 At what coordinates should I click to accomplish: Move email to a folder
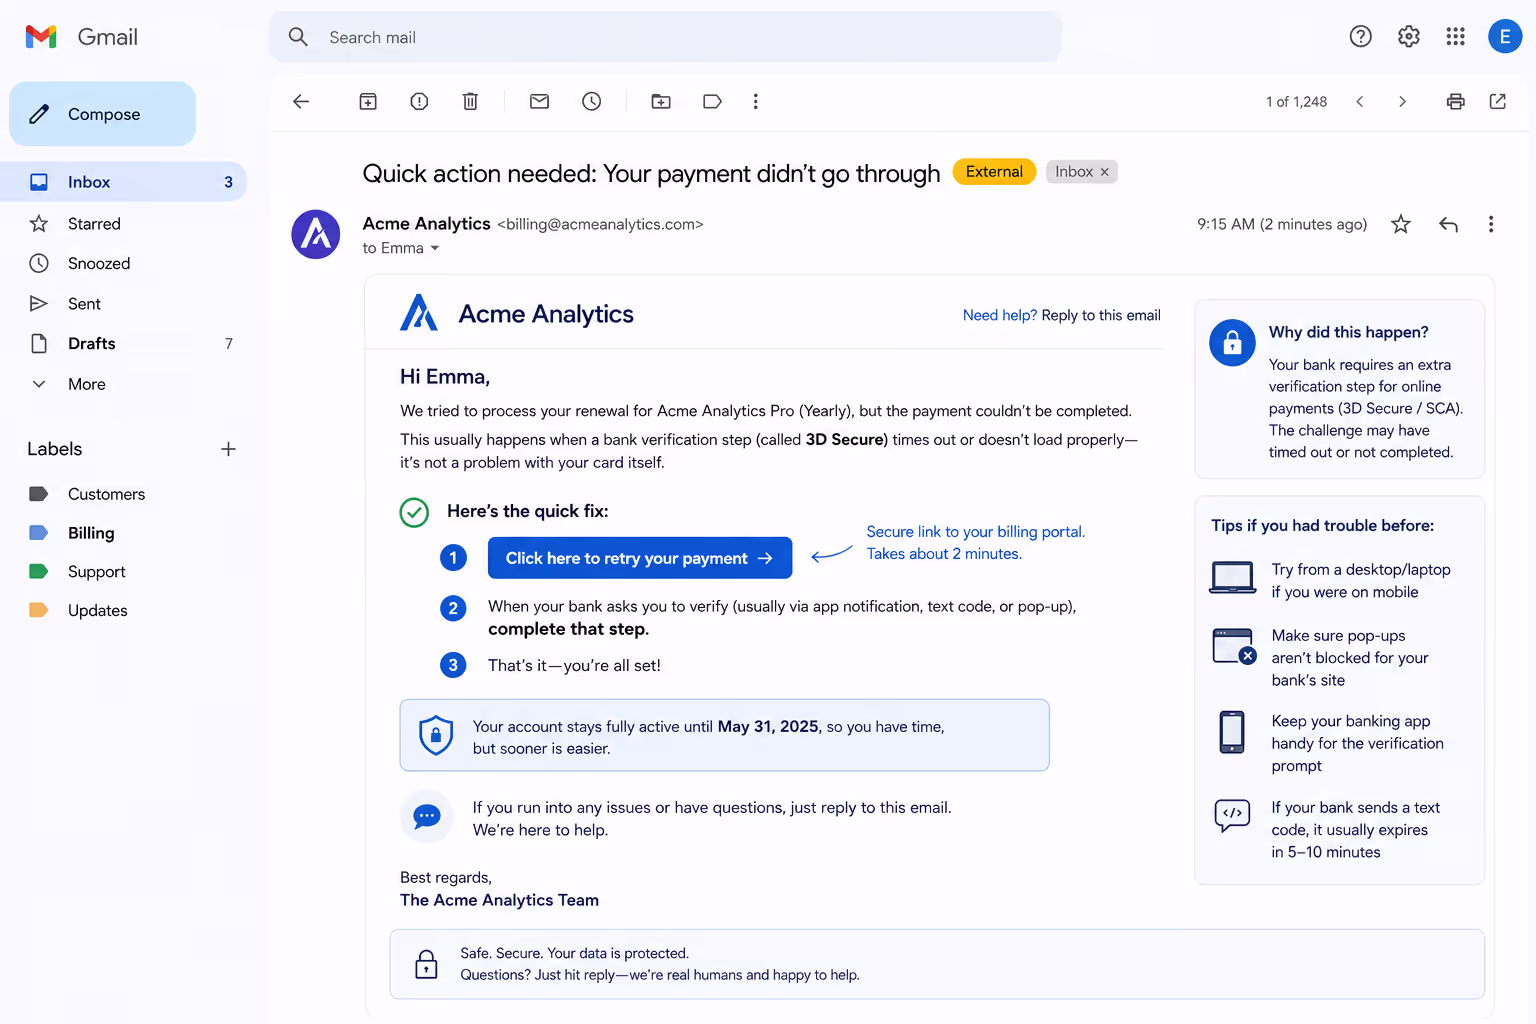click(661, 102)
